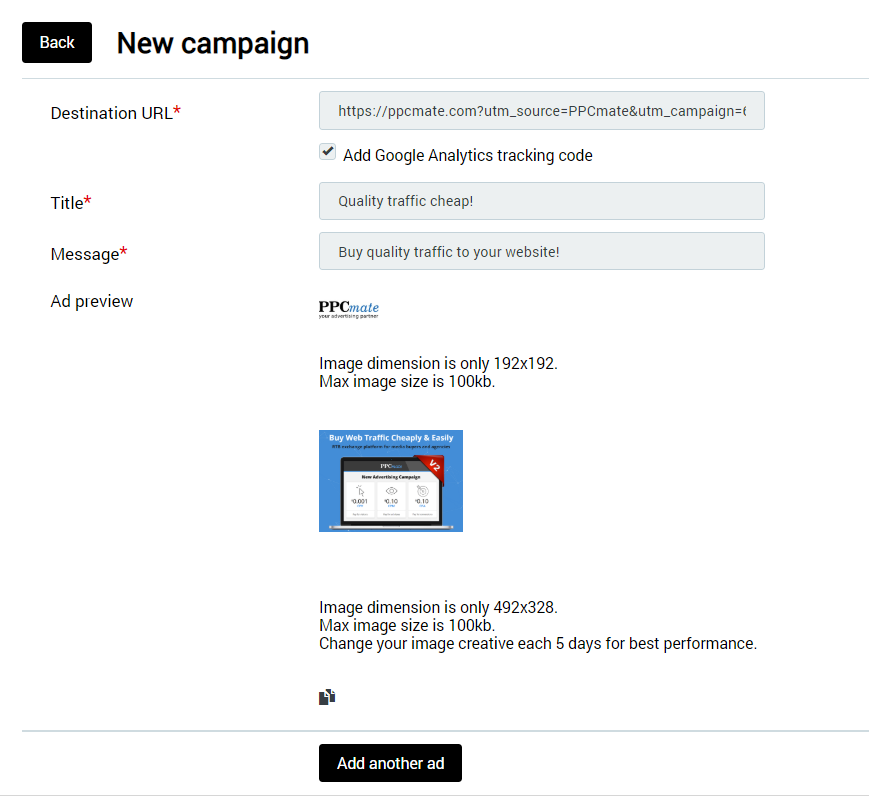This screenshot has width=869, height=796.
Task: Click the Message field label
Action: [84, 254]
